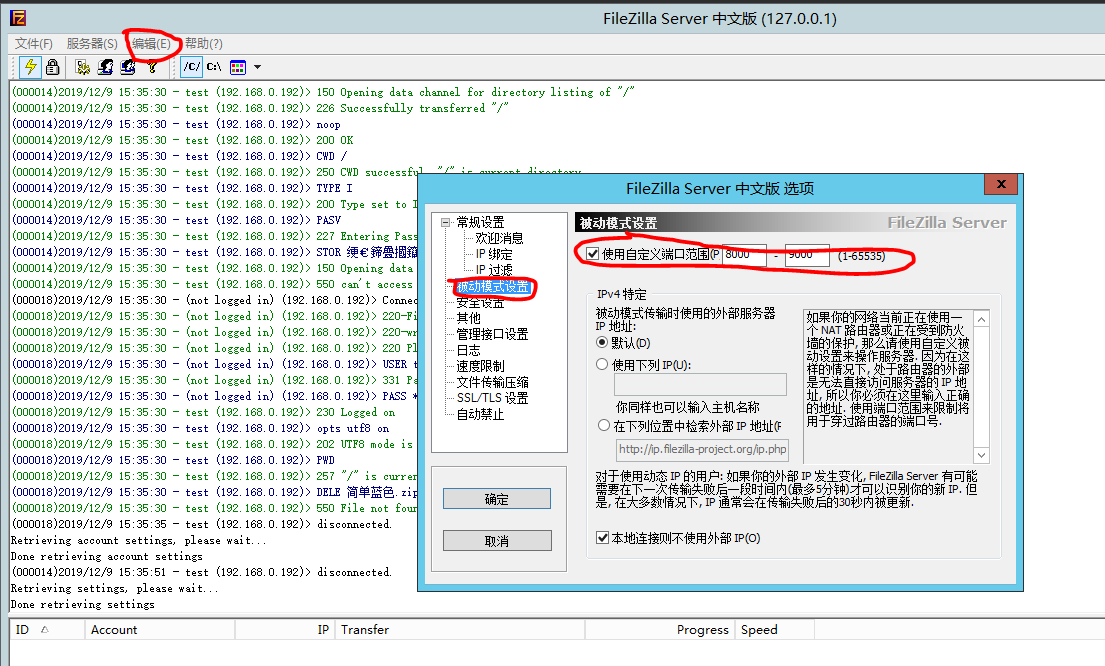1105x666 pixels.
Task: Select 安全设置 in options tree
Action: coord(481,302)
